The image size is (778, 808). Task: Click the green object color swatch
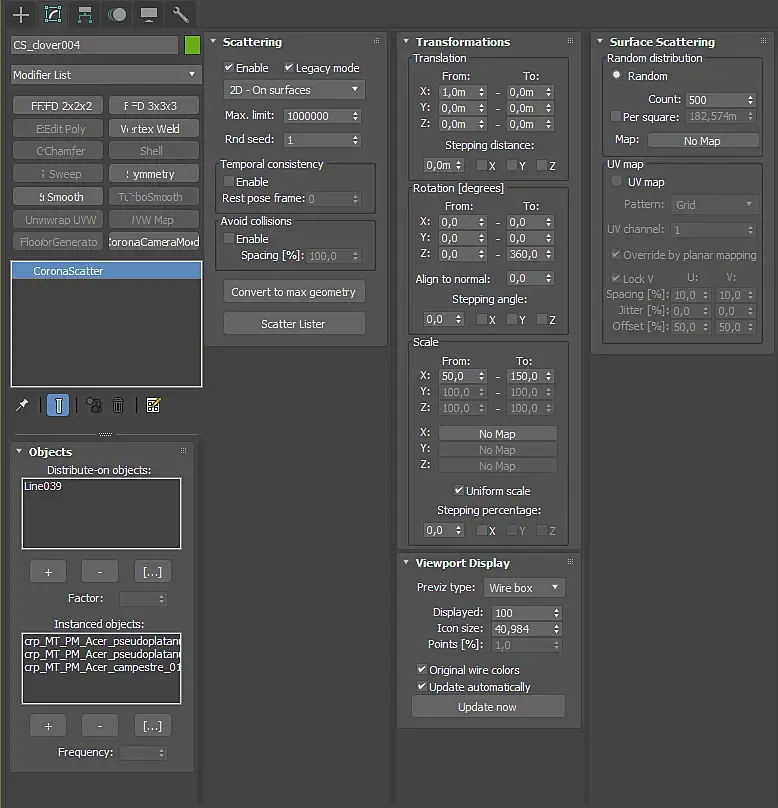[192, 45]
